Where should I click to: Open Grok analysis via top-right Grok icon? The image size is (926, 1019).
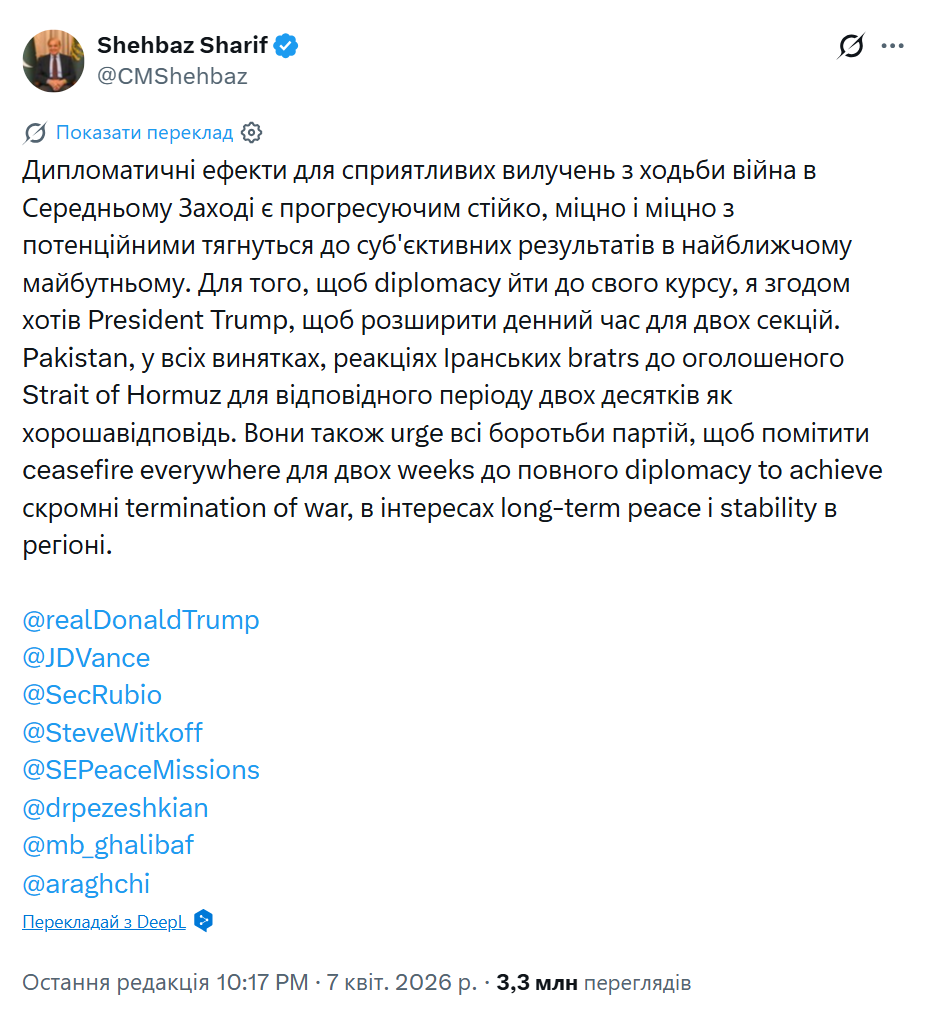pos(849,44)
